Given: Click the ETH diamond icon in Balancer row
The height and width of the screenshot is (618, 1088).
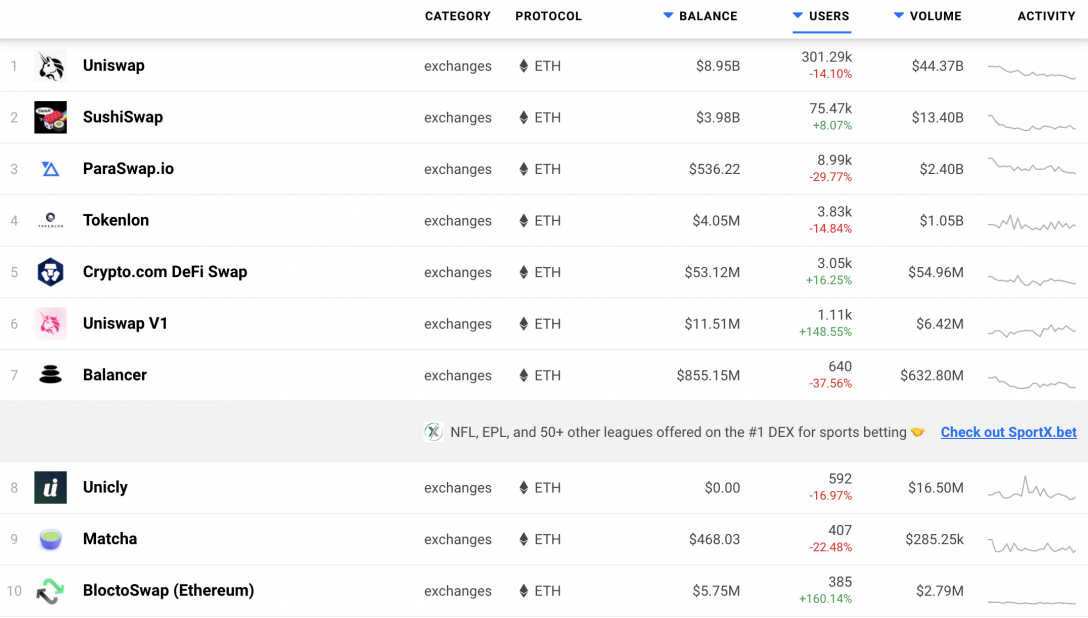Looking at the screenshot, I should [x=524, y=375].
